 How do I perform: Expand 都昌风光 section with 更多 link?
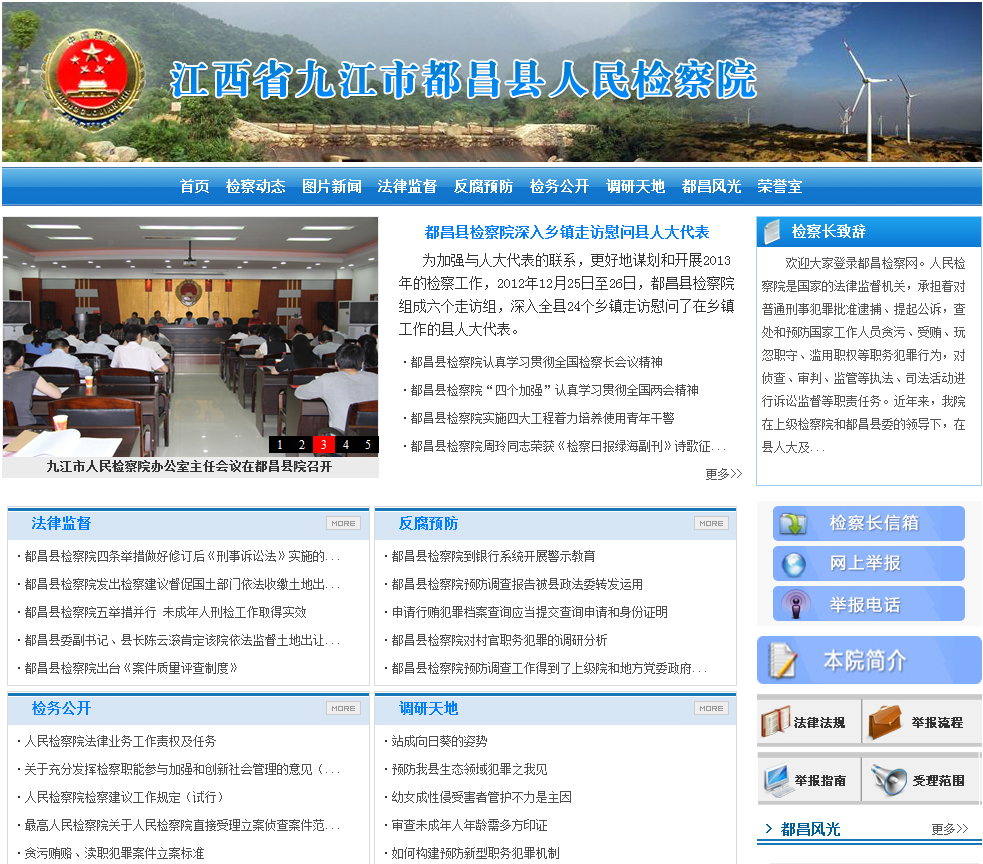point(949,829)
